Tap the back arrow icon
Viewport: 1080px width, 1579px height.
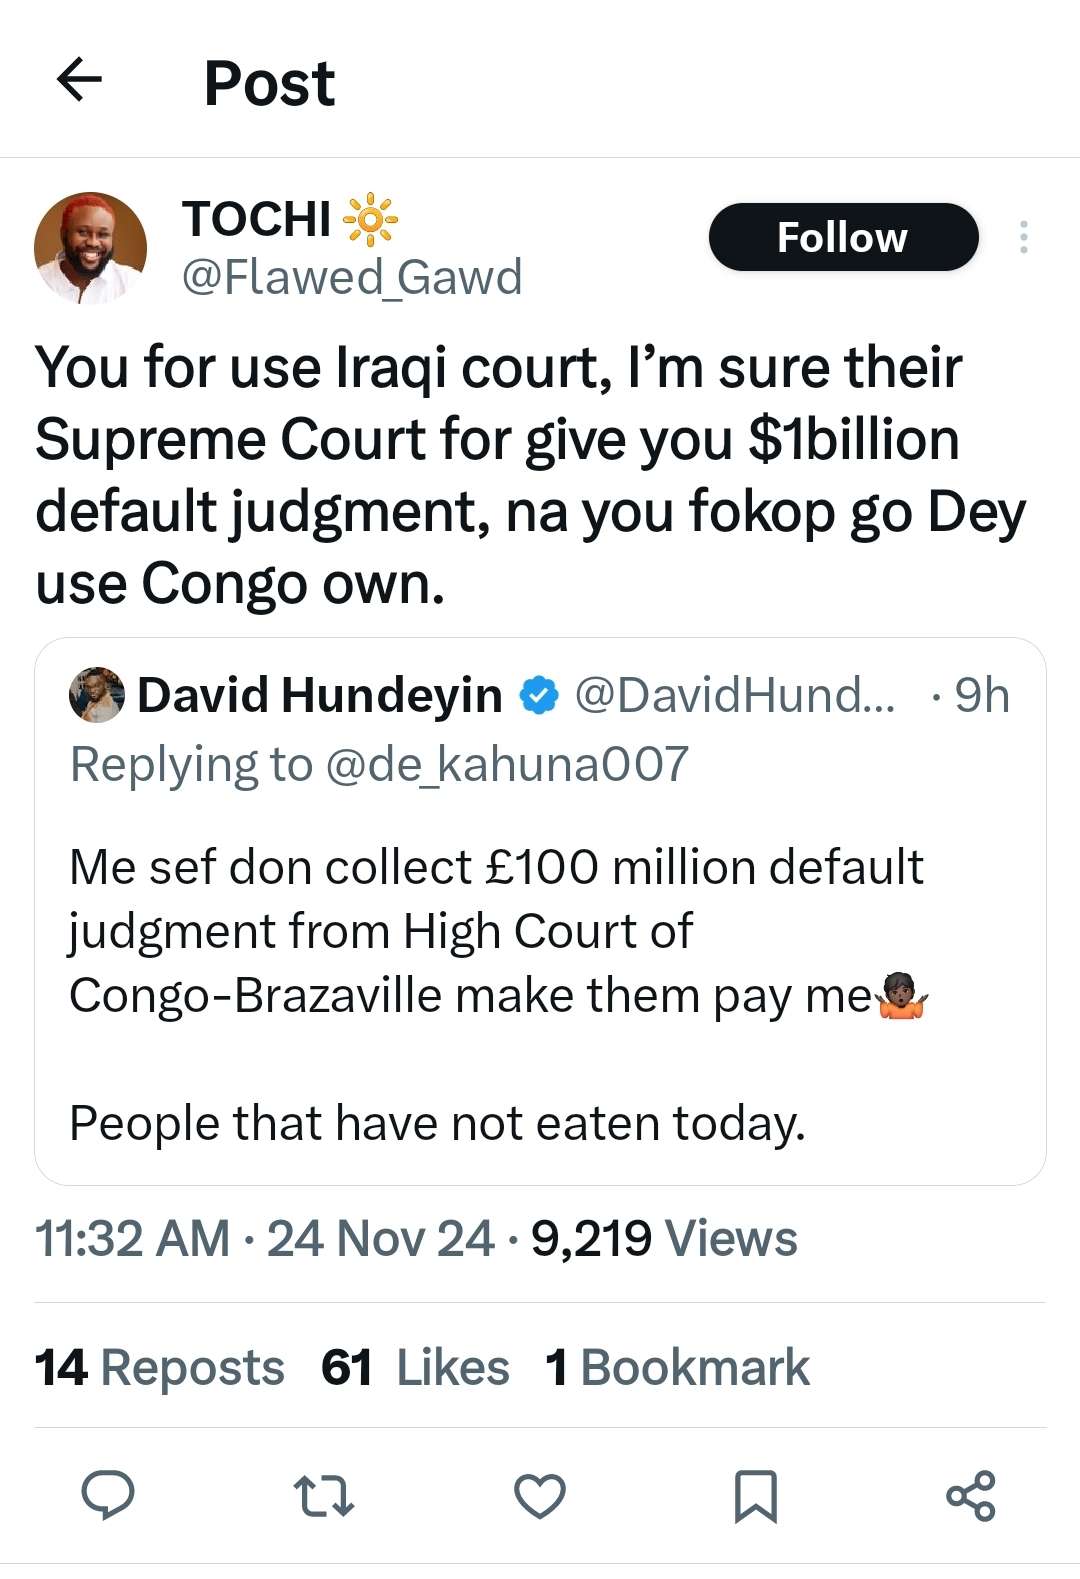tap(80, 80)
